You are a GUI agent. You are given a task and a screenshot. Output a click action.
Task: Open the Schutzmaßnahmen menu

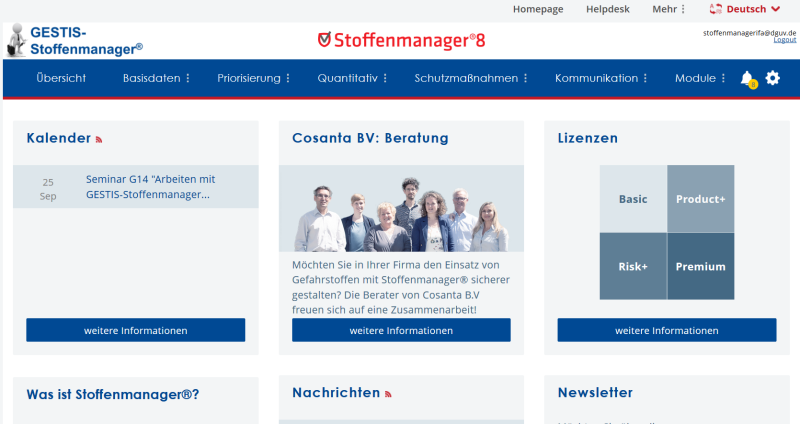coord(471,78)
